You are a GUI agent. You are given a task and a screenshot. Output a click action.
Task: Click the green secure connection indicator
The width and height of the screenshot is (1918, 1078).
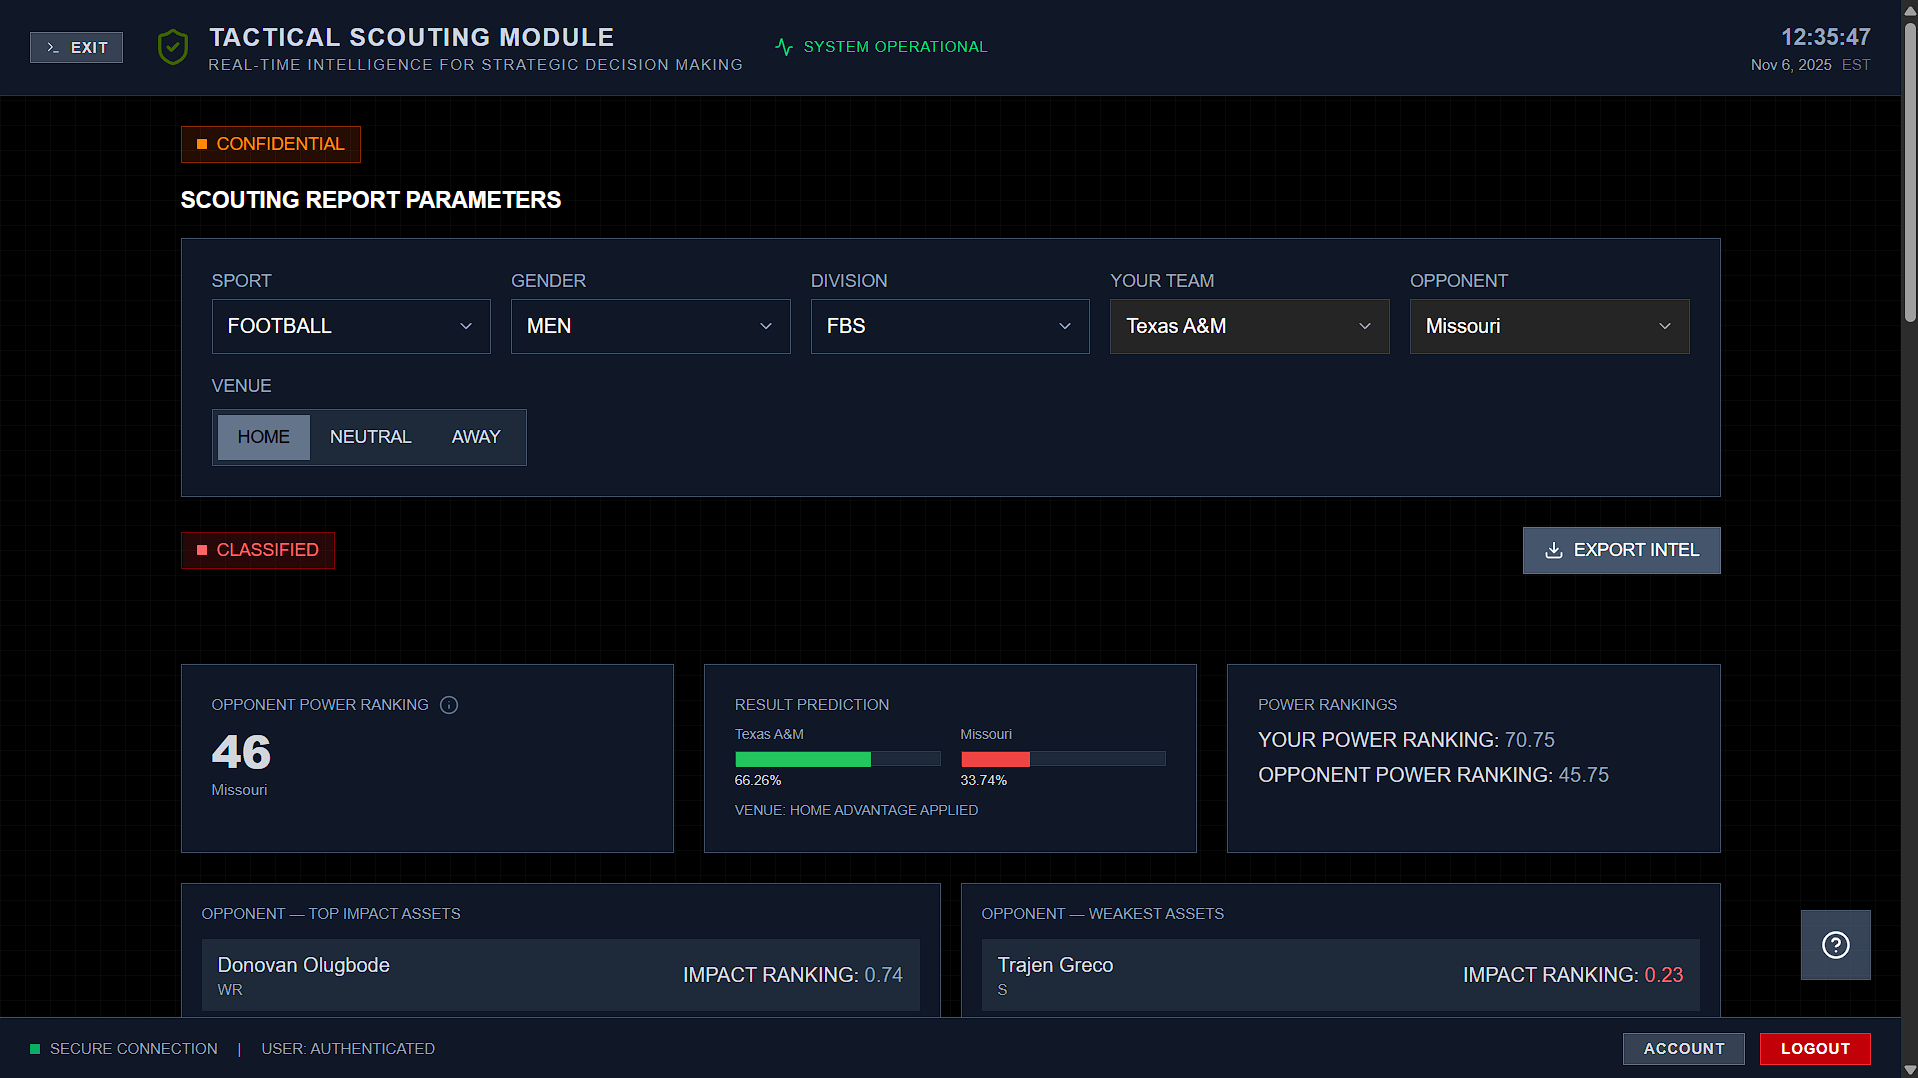click(x=36, y=1048)
